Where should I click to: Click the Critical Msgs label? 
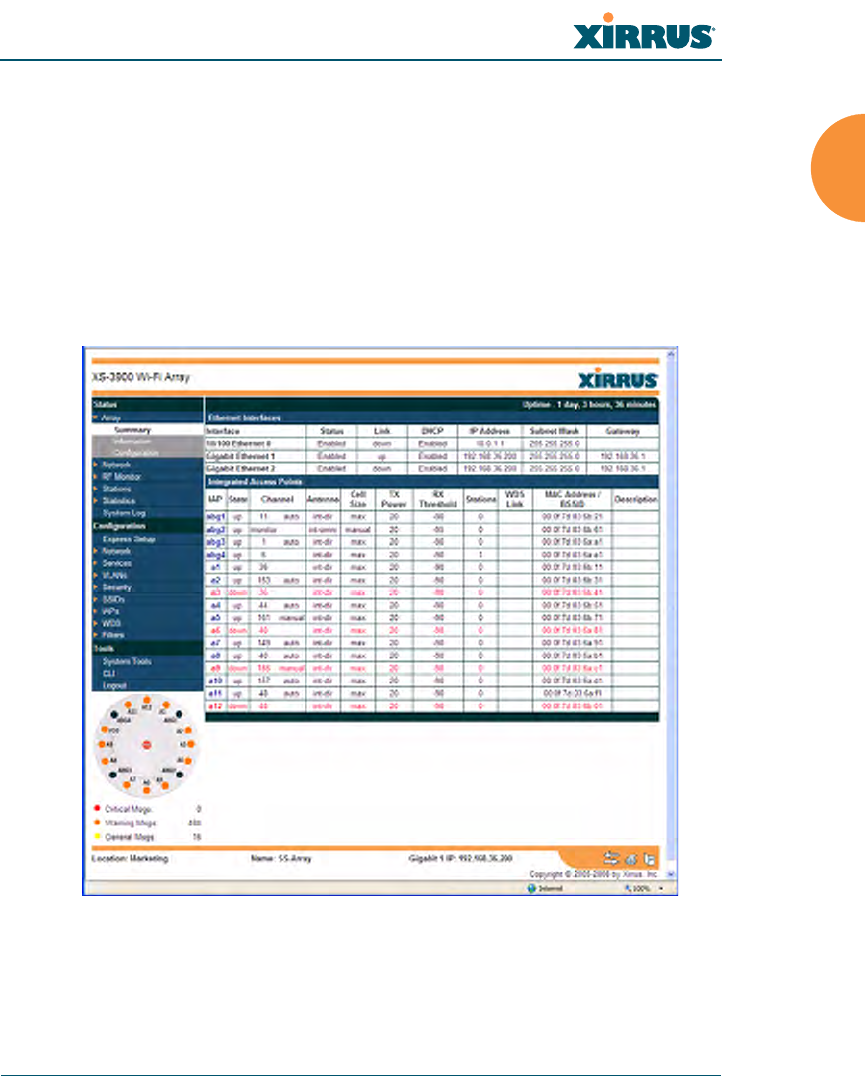pyautogui.click(x=128, y=809)
